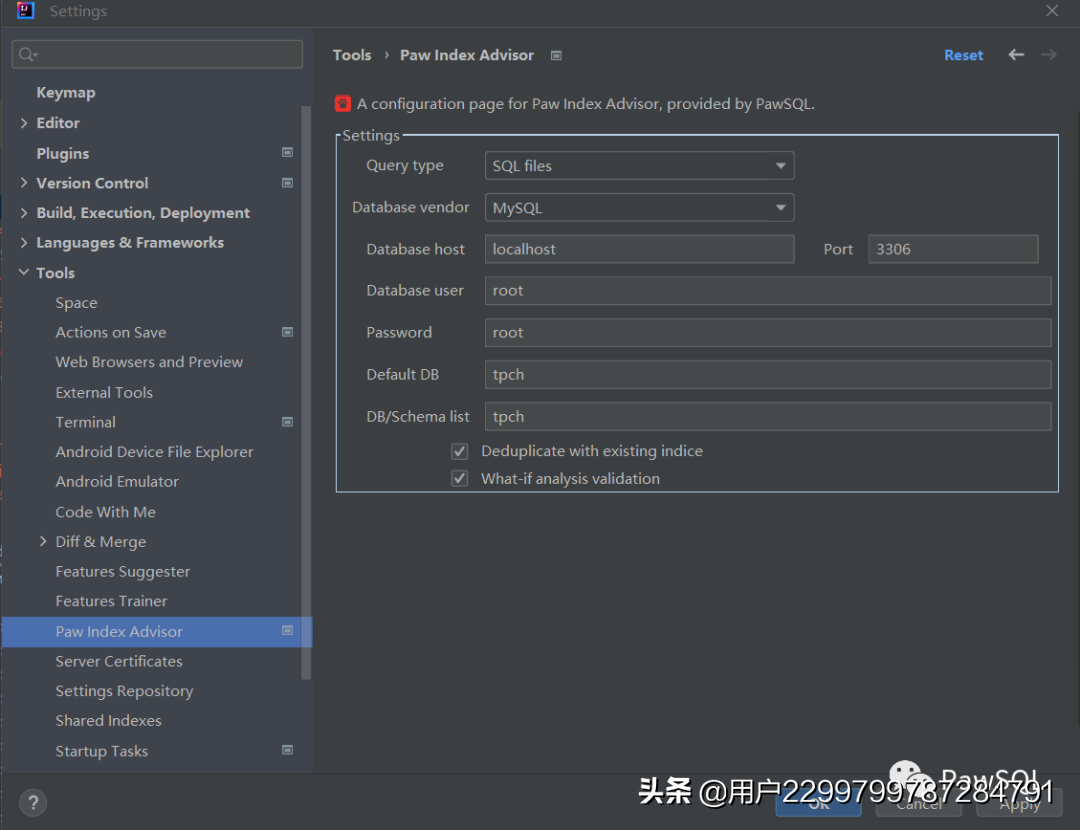The width and height of the screenshot is (1080, 830).
Task: Disable What-if analysis validation checkbox
Action: 460,479
